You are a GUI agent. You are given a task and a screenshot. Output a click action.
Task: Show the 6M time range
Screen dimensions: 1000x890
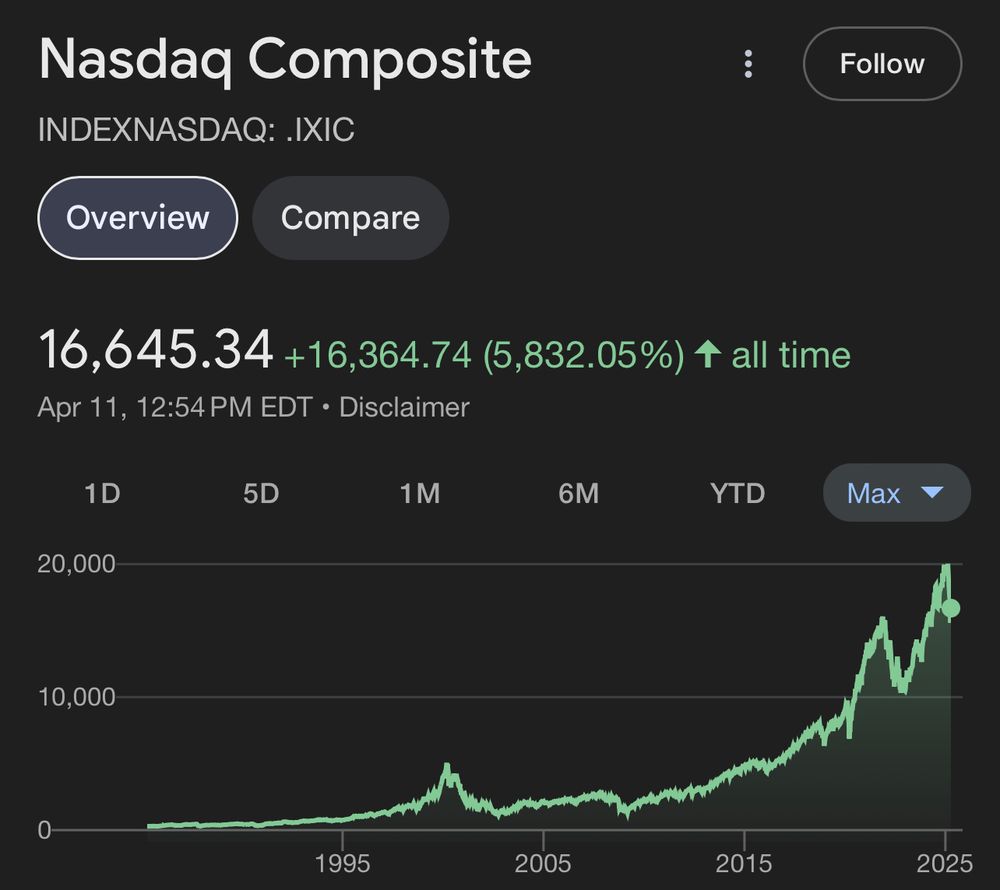(578, 493)
